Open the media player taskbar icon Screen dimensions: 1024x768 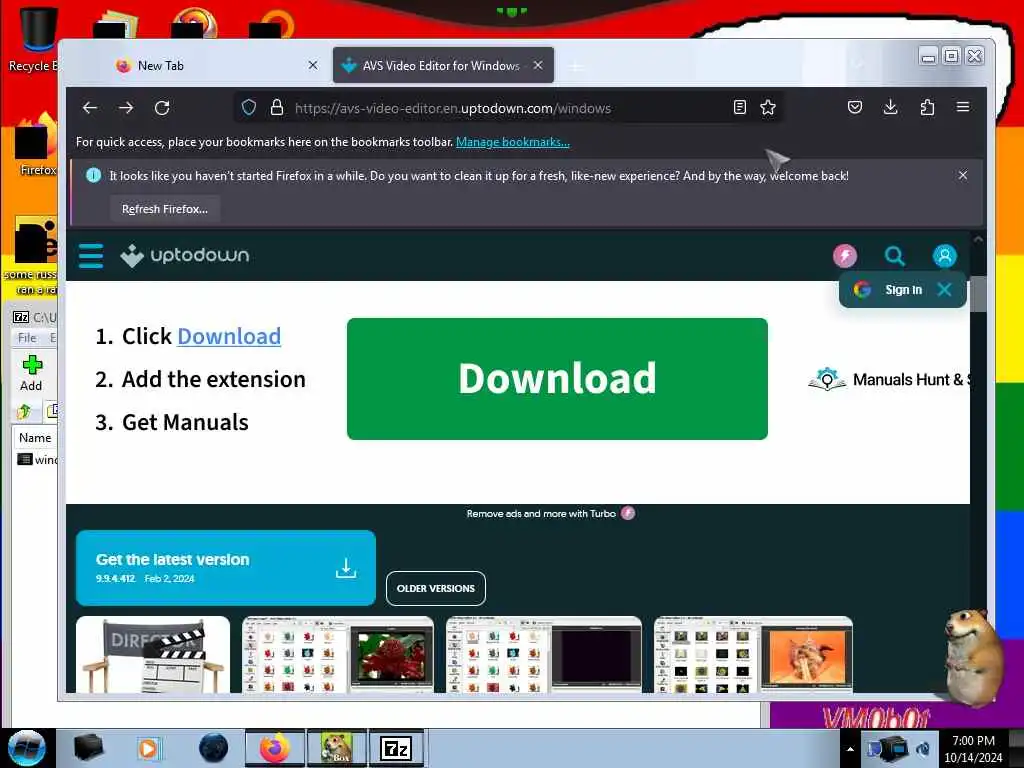(148, 748)
